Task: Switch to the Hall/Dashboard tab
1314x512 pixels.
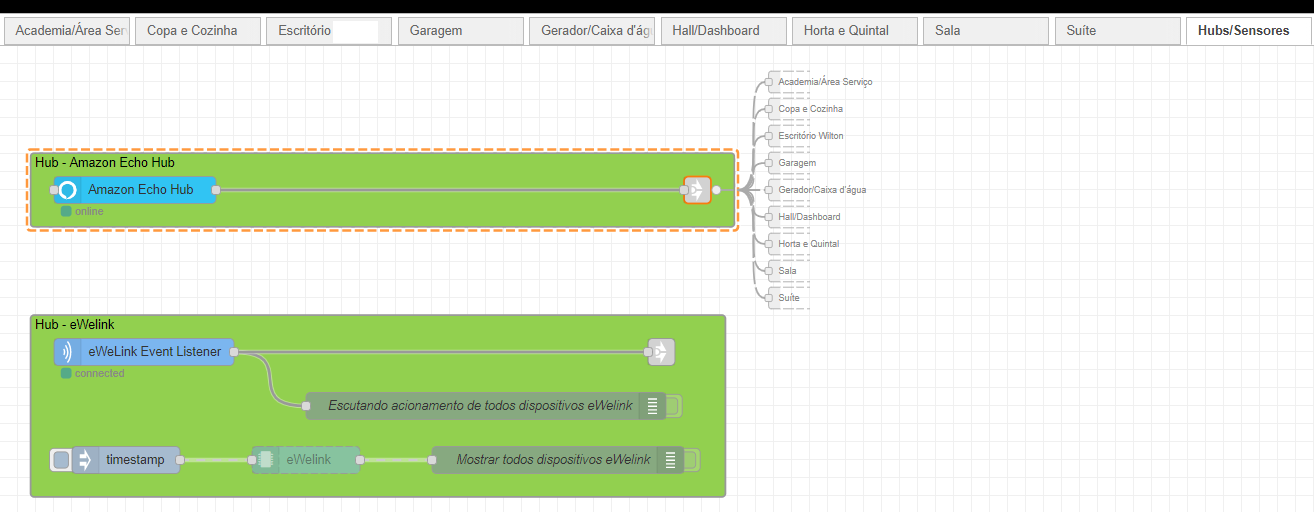Action: click(723, 31)
